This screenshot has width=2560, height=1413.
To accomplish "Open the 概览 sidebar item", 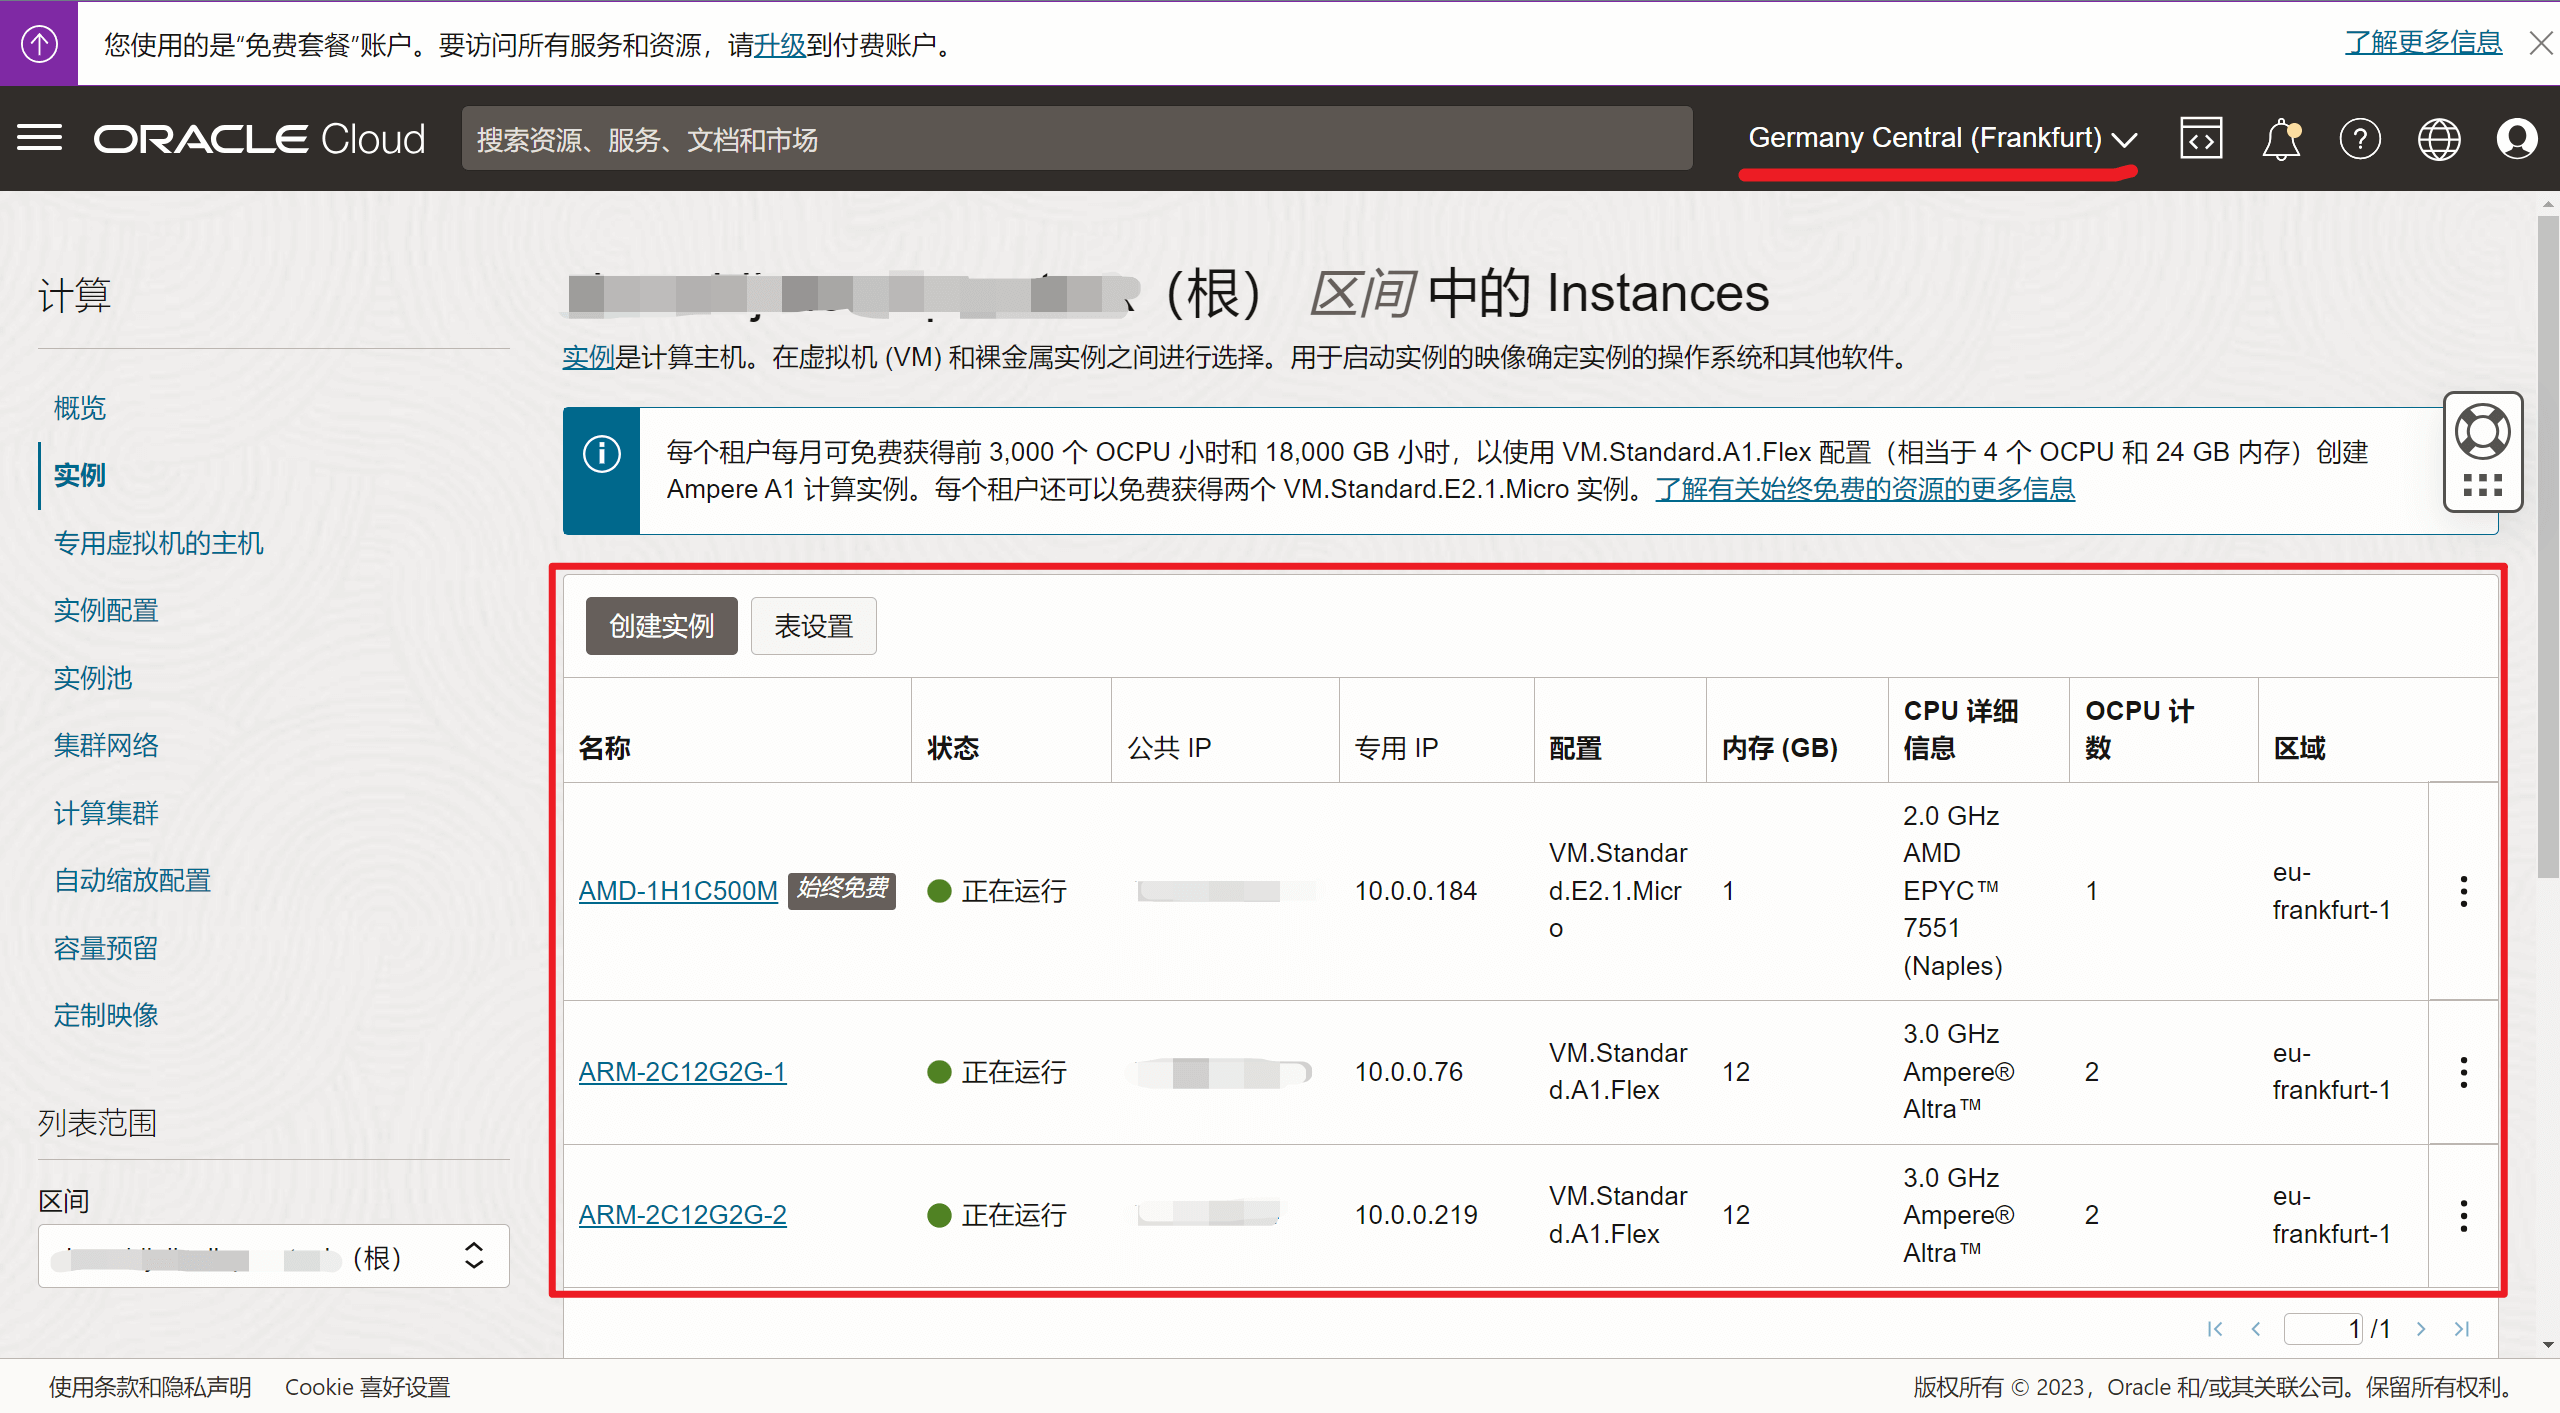I will [80, 408].
